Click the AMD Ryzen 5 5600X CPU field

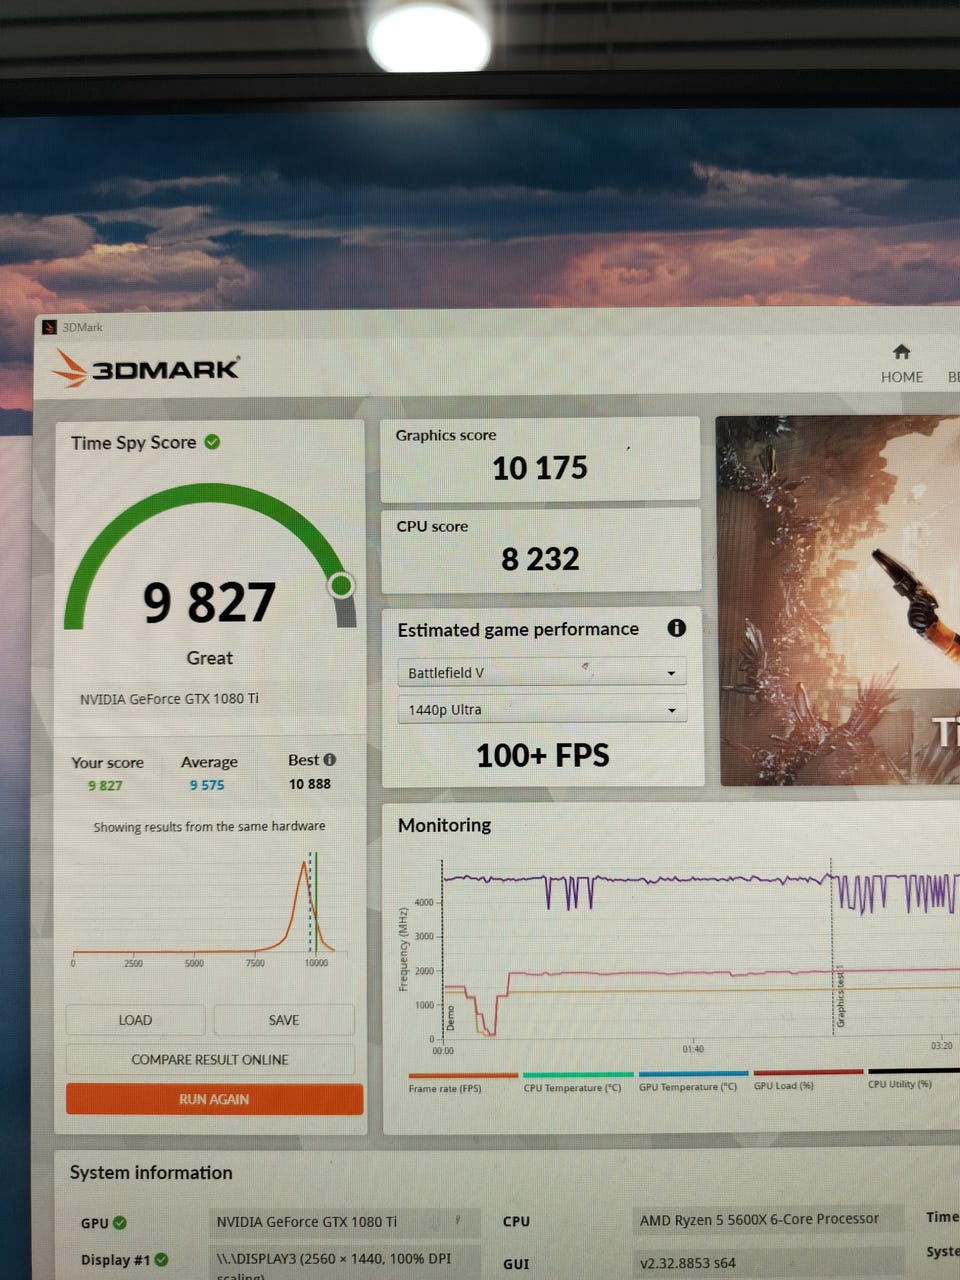[x=768, y=1219]
